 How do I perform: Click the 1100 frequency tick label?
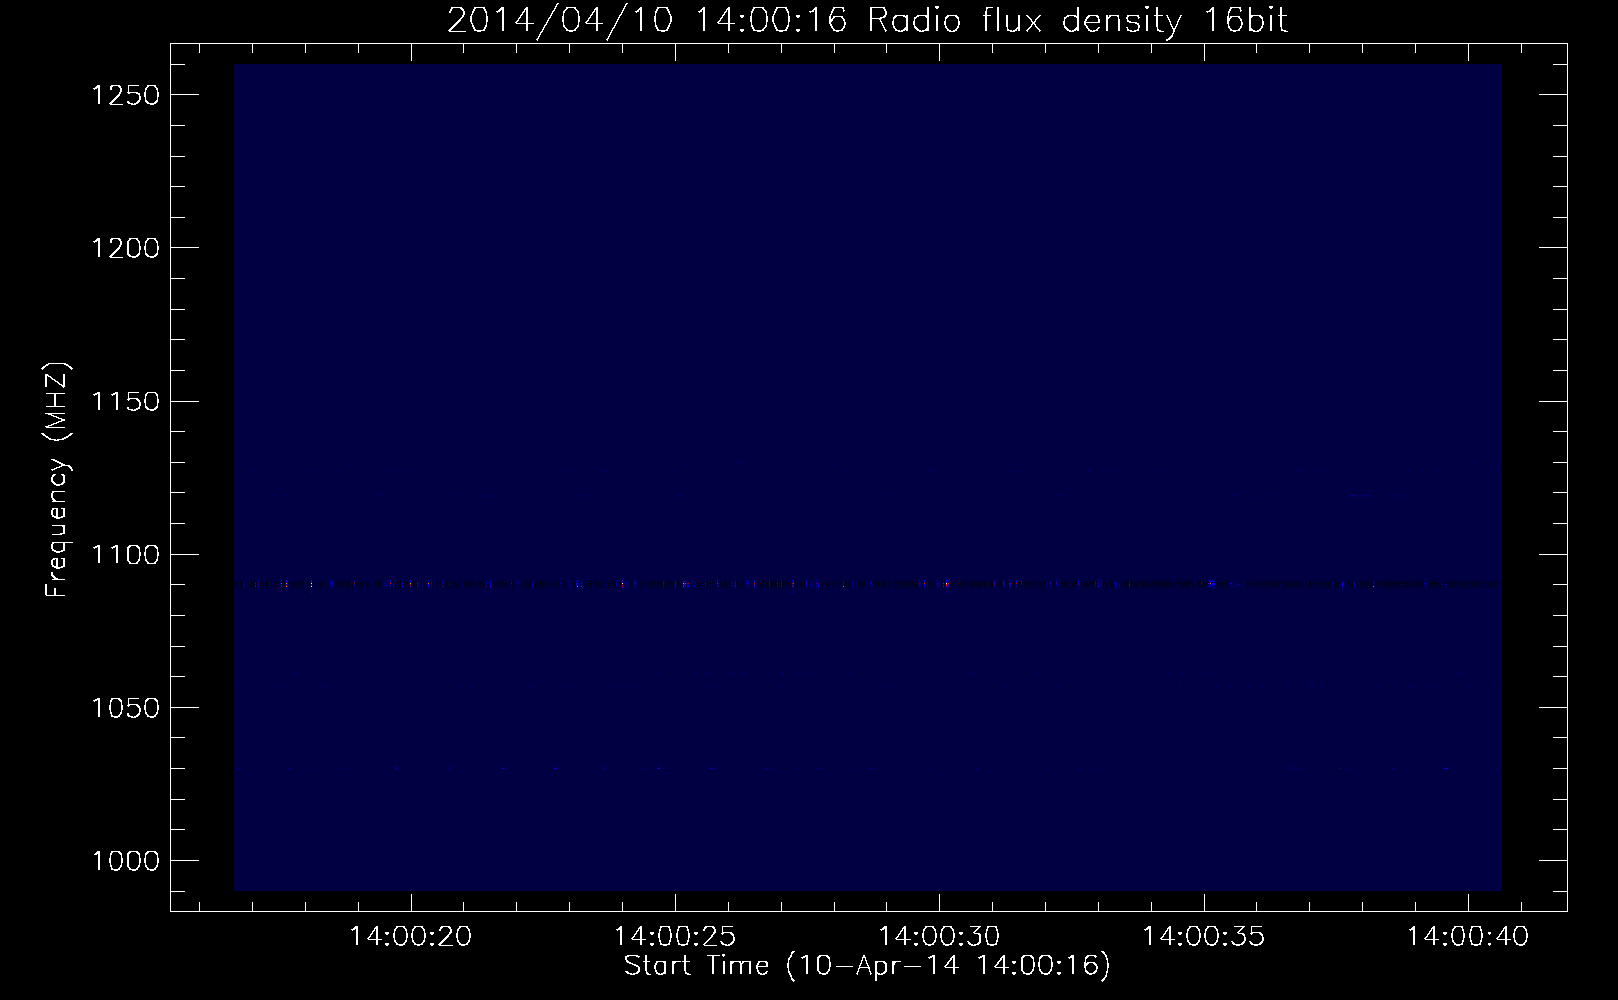(x=125, y=555)
